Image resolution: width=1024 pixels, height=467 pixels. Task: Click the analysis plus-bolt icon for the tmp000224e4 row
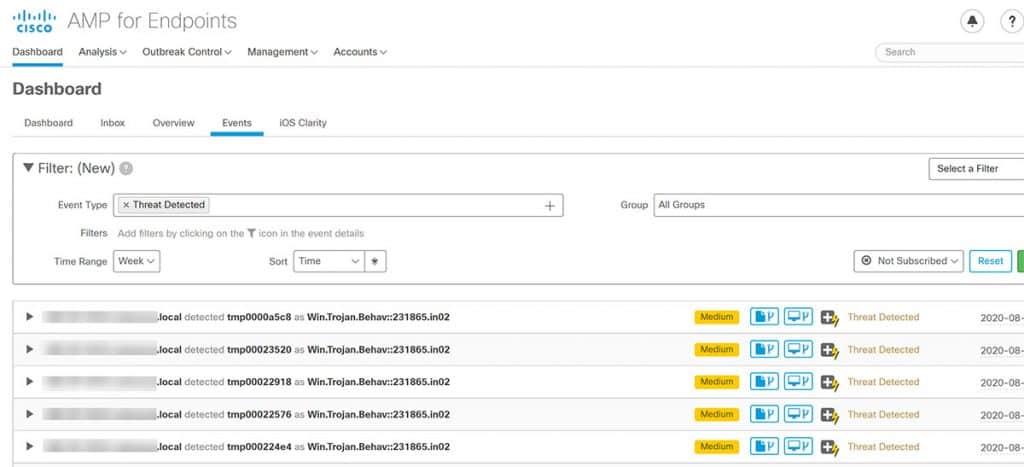click(x=829, y=447)
